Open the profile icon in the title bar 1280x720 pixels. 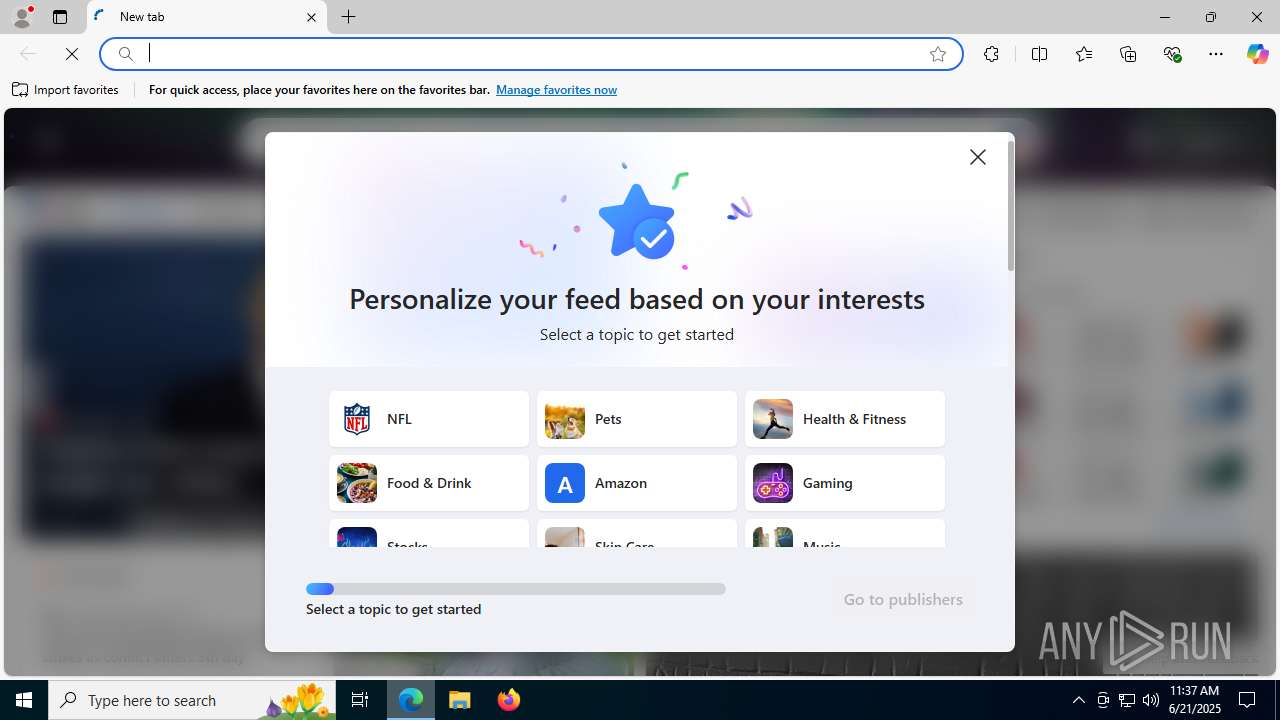pyautogui.click(x=22, y=17)
